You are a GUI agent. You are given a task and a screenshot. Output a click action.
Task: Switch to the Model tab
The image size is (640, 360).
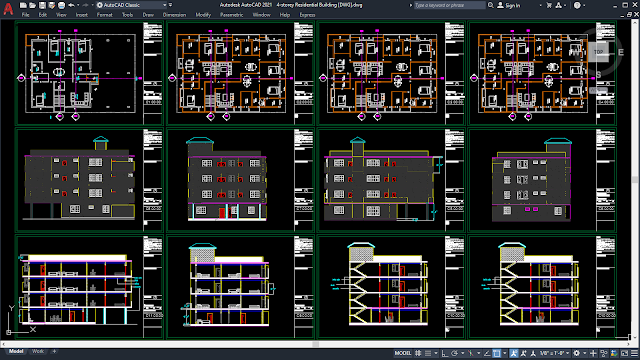[16, 351]
